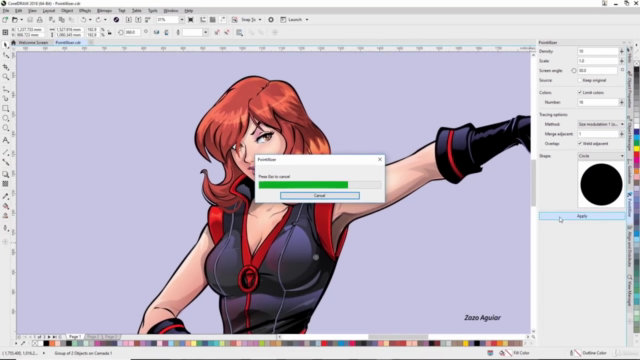Click the rotation angle field

tap(133, 32)
